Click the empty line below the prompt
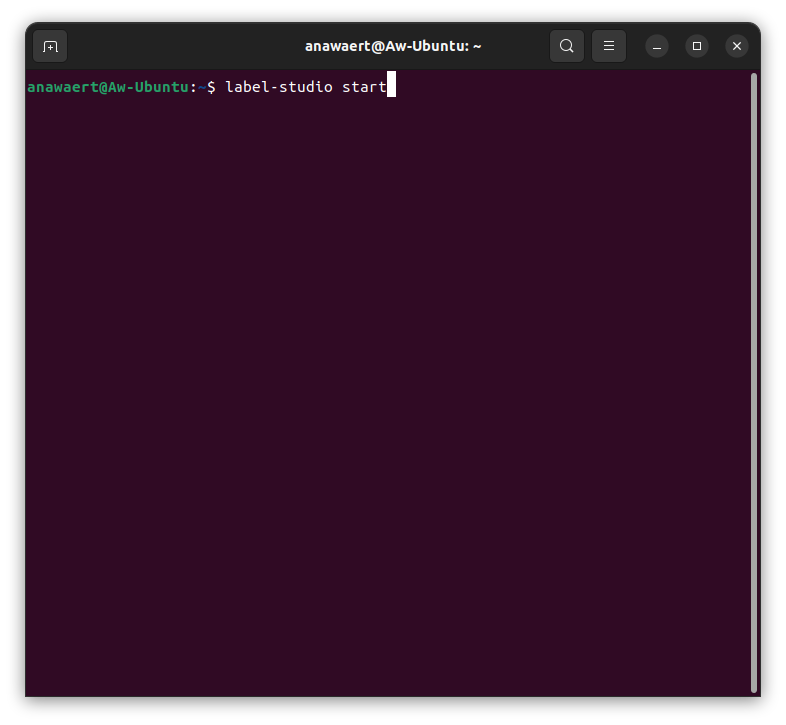The height and width of the screenshot is (725, 786). [x=200, y=108]
